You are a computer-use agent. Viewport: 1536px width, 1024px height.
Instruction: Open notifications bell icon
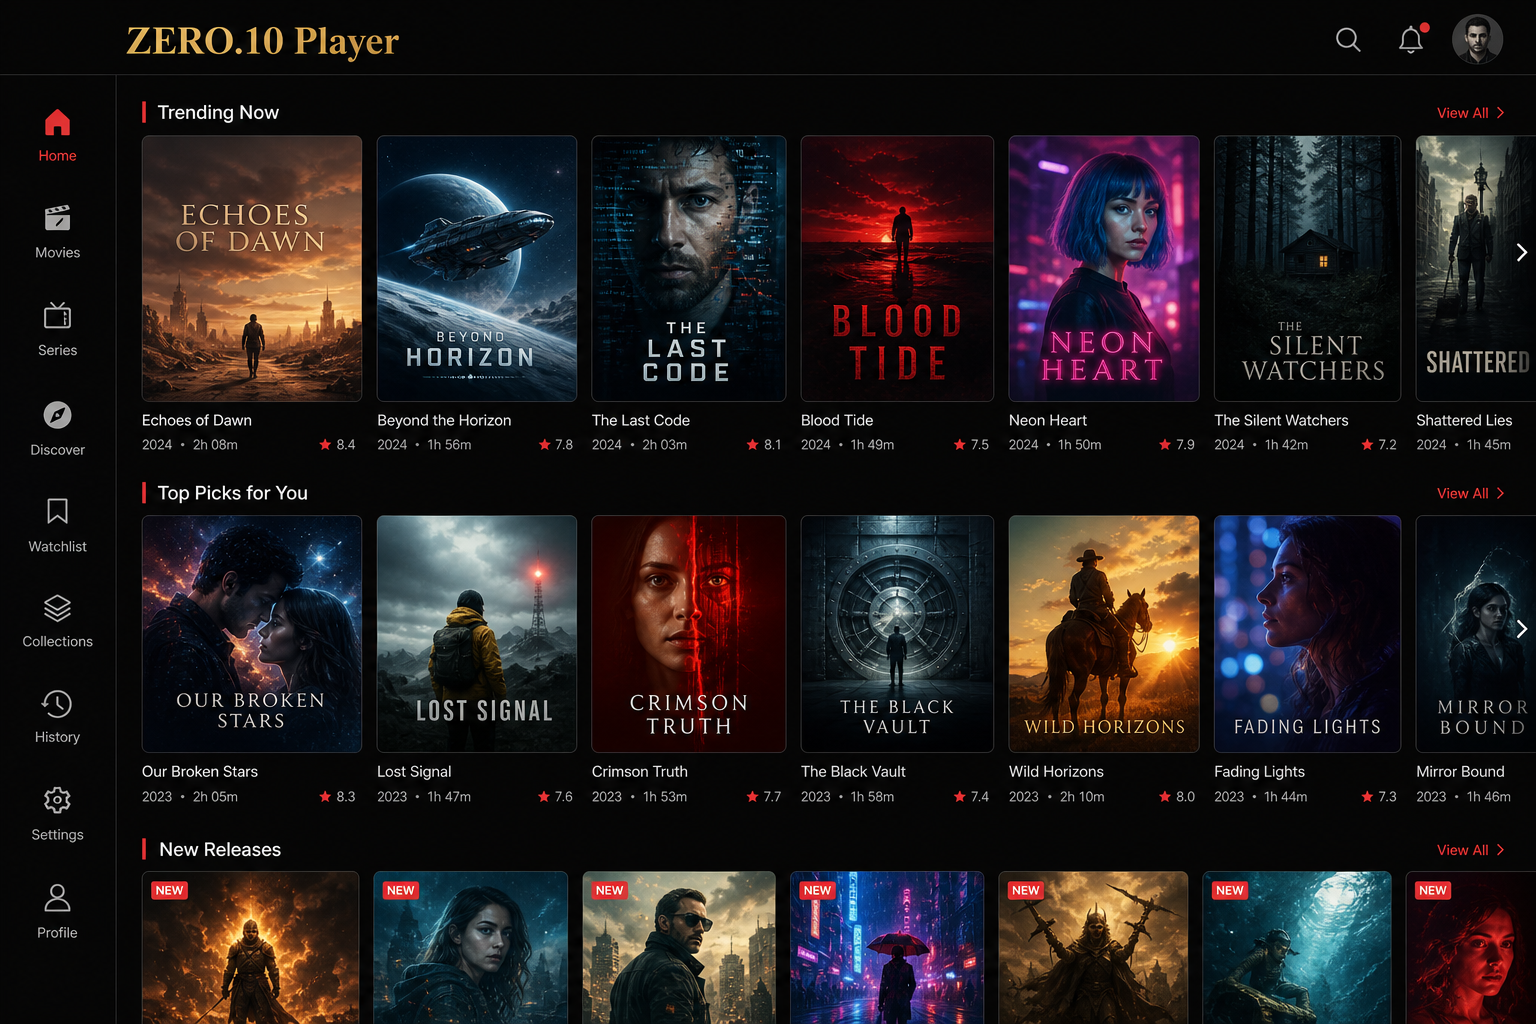1411,39
